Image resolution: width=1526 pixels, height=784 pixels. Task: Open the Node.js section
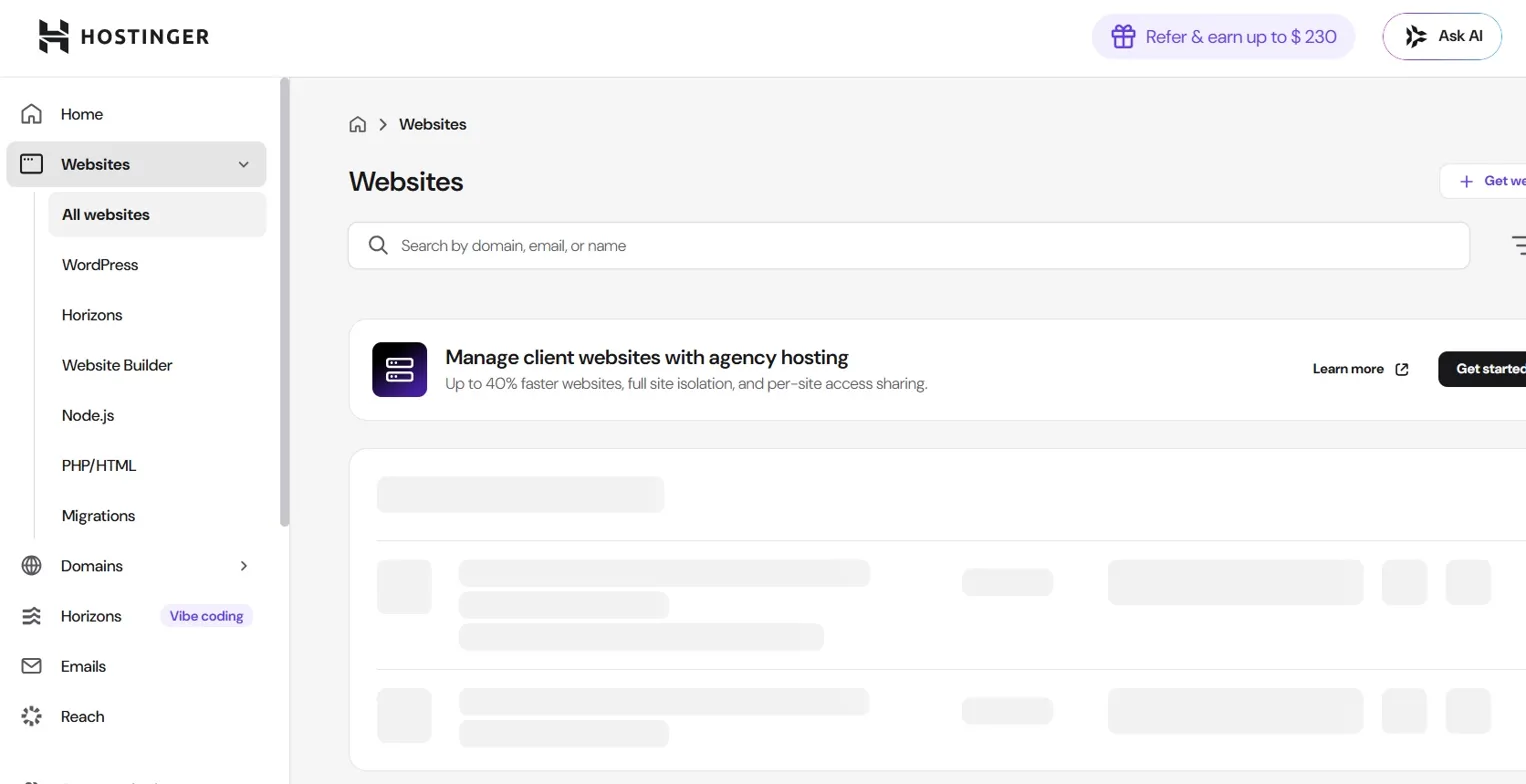(x=87, y=414)
